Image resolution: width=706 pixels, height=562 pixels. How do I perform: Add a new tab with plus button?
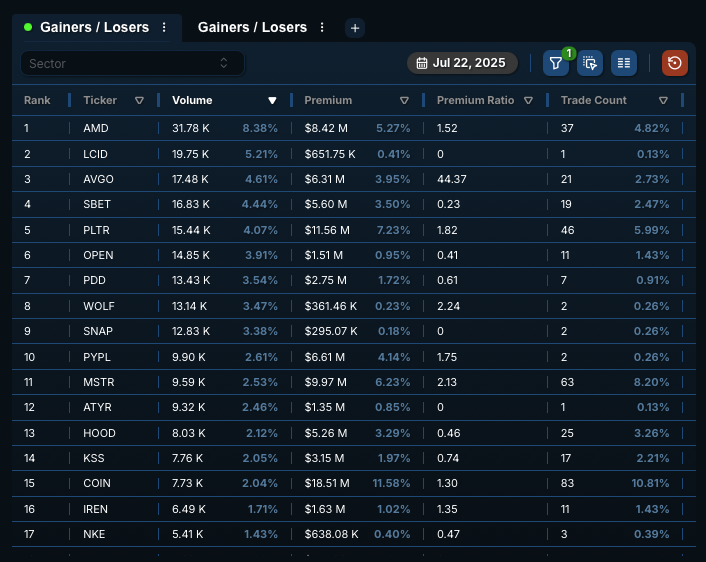point(355,28)
